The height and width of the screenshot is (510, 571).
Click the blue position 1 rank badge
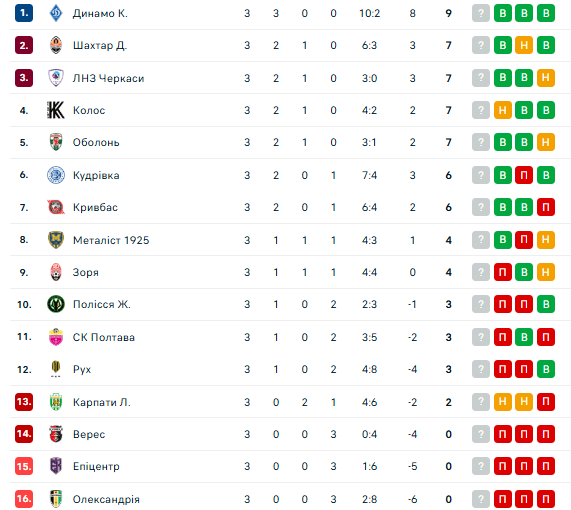[x=24, y=13]
